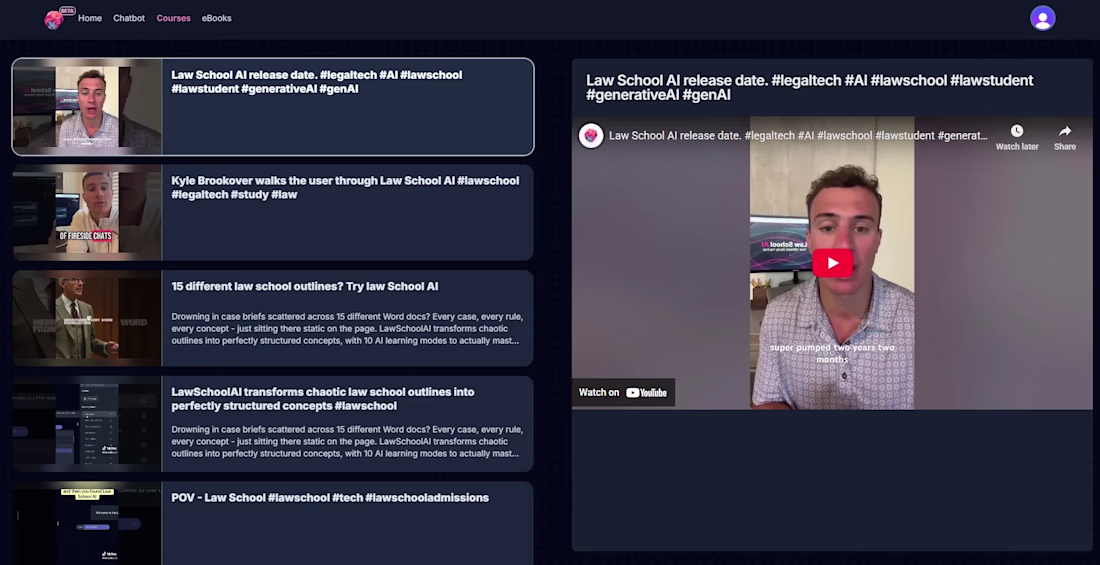Image resolution: width=1100 pixels, height=565 pixels.
Task: Click title 'LawSchoolAI transforms chaotic law school outlines'
Action: point(323,399)
